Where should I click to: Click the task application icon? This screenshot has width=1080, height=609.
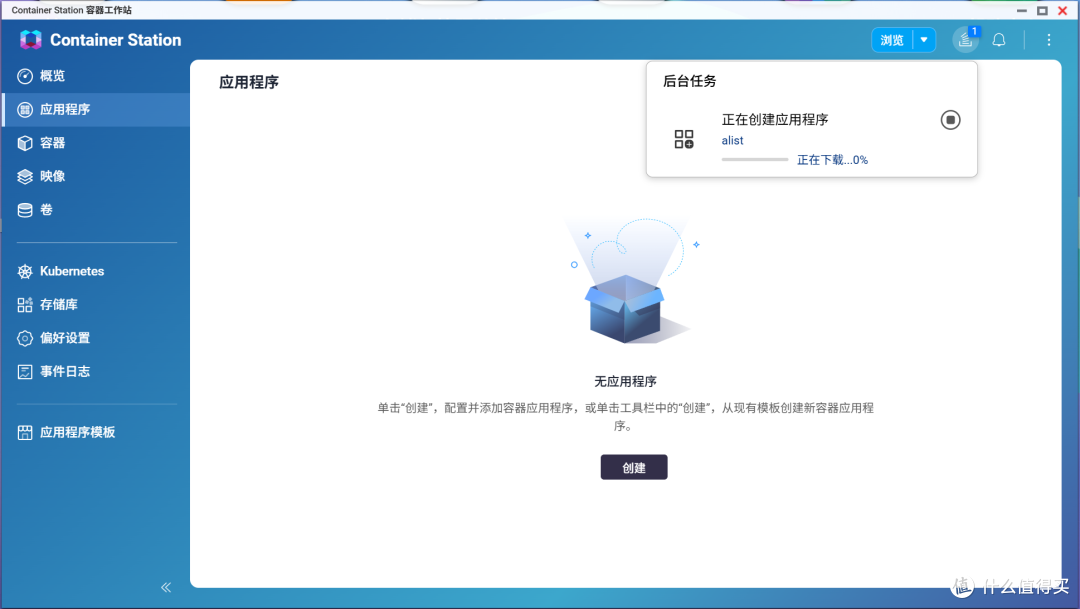point(684,139)
